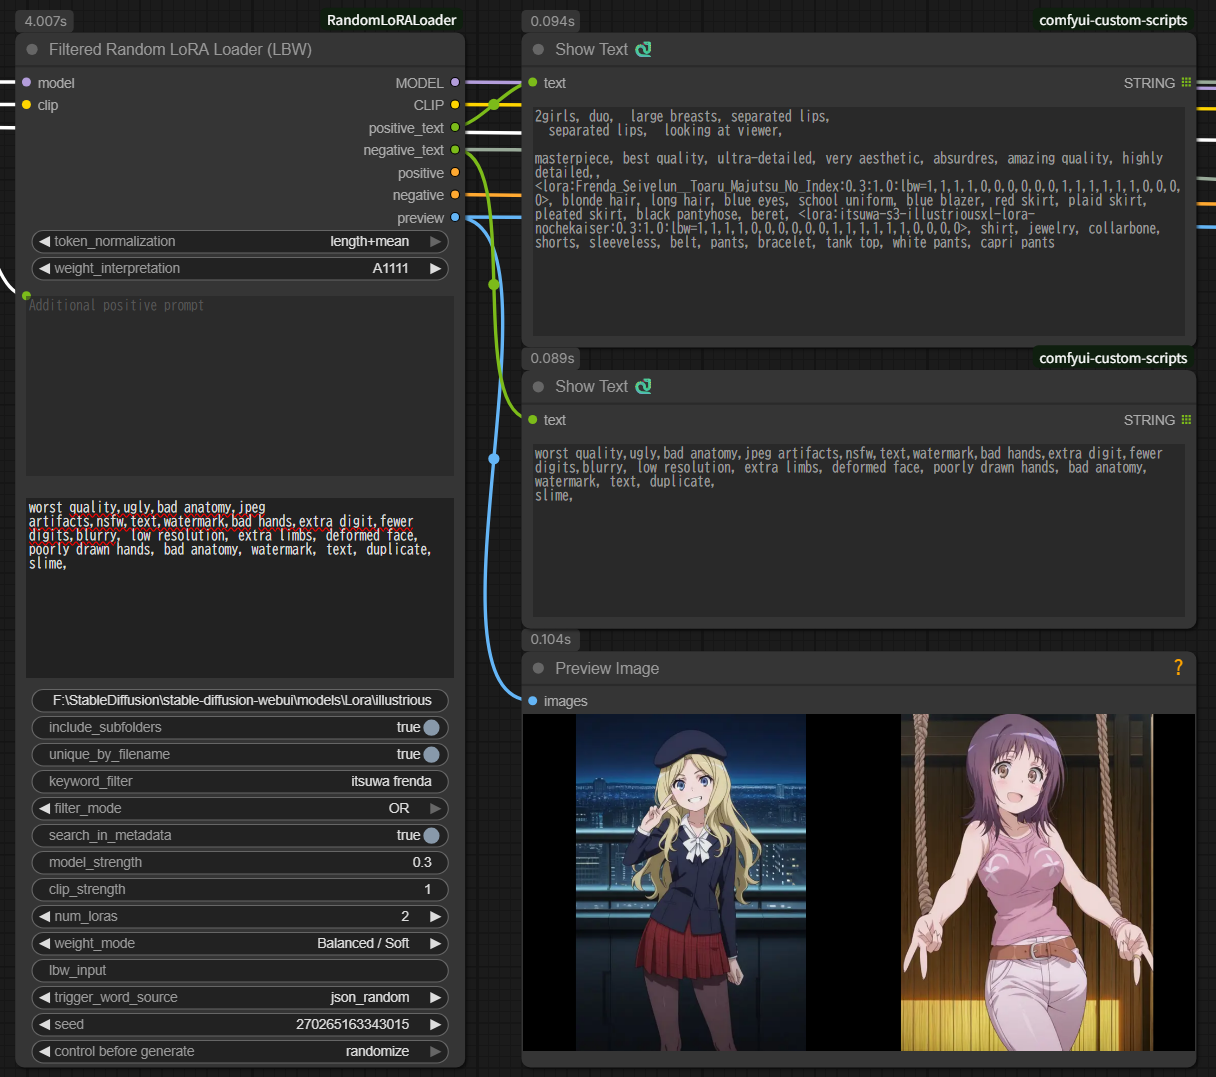
Task: Click the snake icon on the upper Show Text title
Action: click(643, 49)
